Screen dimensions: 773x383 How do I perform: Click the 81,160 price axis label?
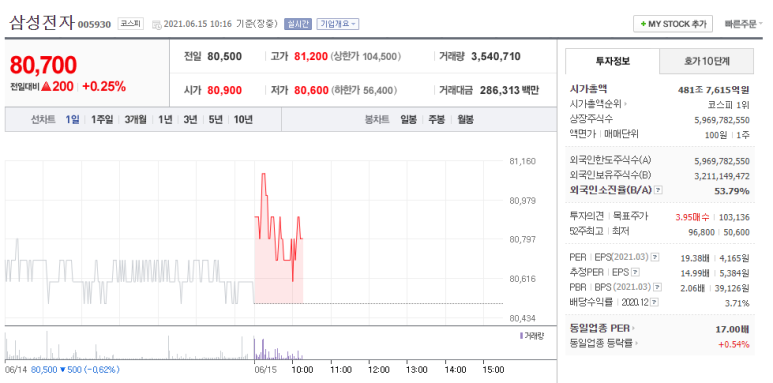click(522, 161)
